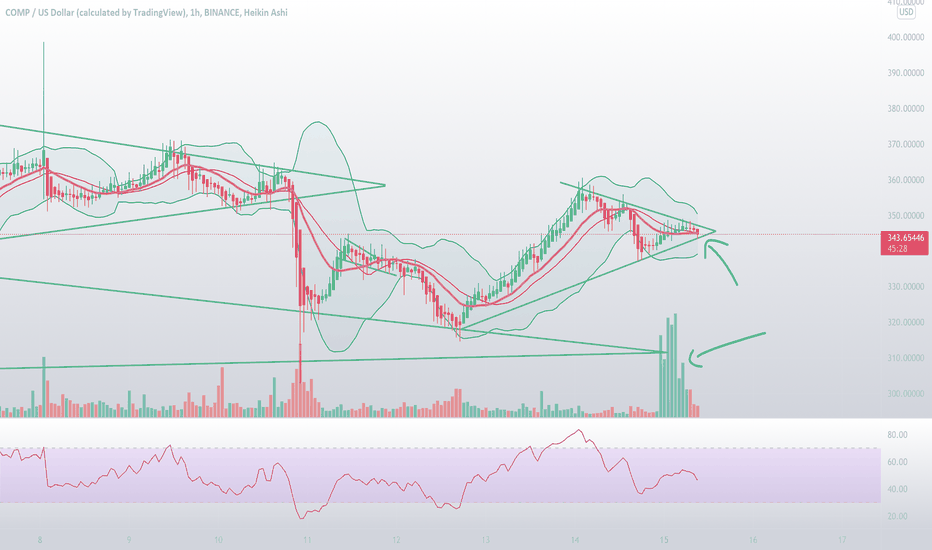Viewport: 932px width, 550px height.
Task: Select date 14 on the time axis
Action: 575,540
